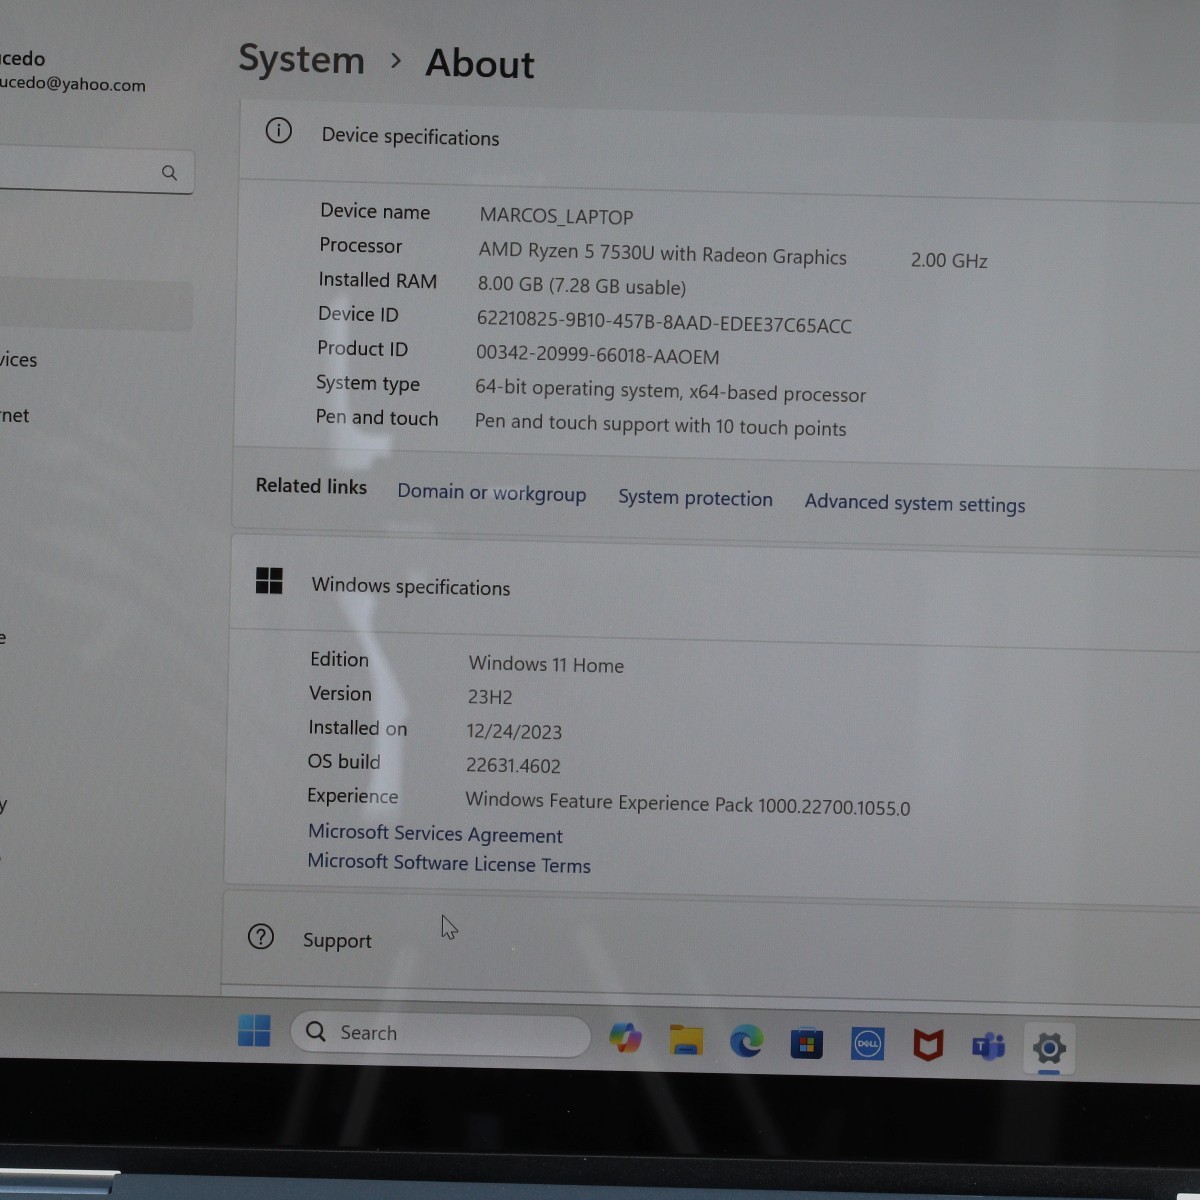Open the Dell app in the taskbar
1200x1200 pixels.
click(x=867, y=1045)
